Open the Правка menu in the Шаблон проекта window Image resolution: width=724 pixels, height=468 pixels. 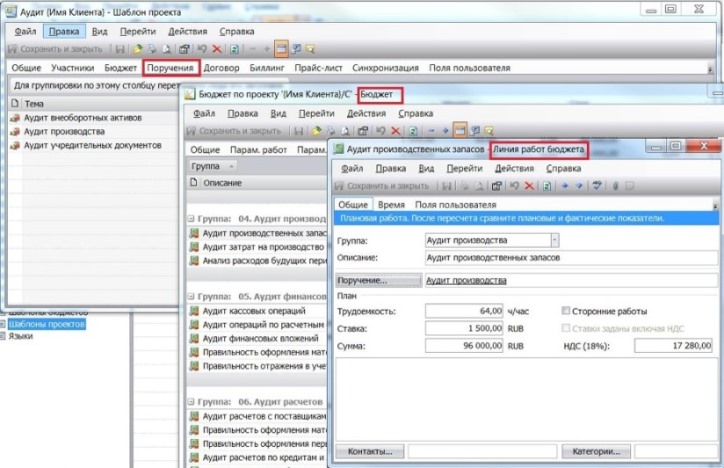[x=64, y=31]
